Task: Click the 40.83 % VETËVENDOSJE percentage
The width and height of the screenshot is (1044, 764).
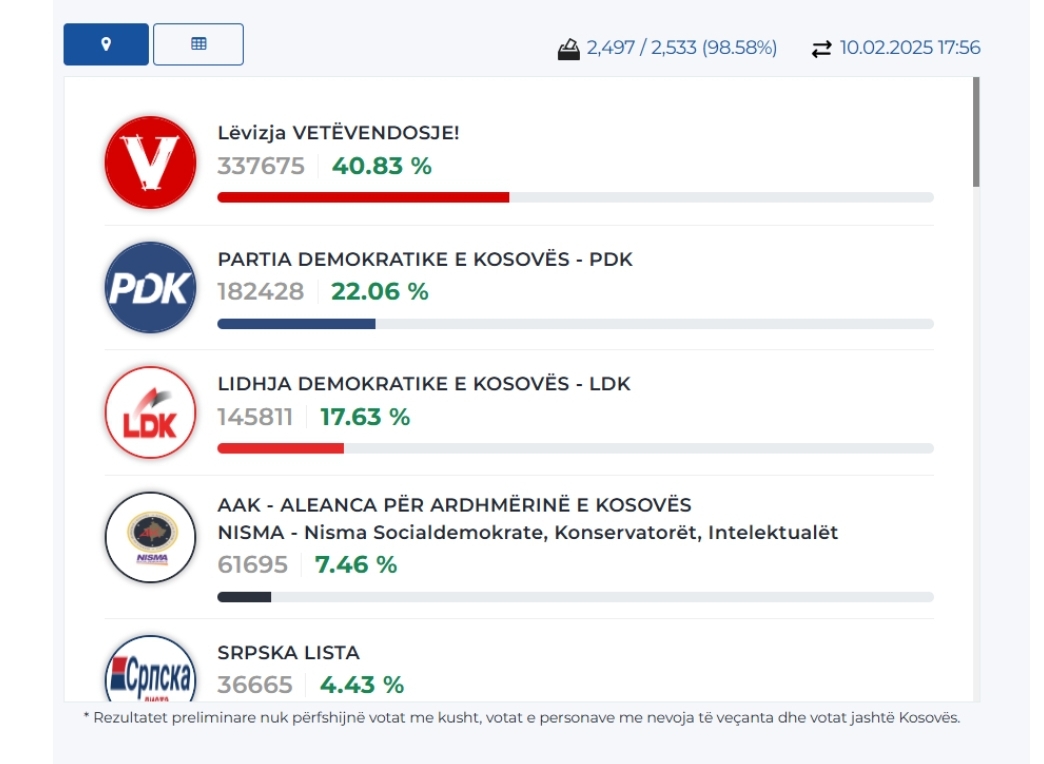Action: (x=382, y=166)
